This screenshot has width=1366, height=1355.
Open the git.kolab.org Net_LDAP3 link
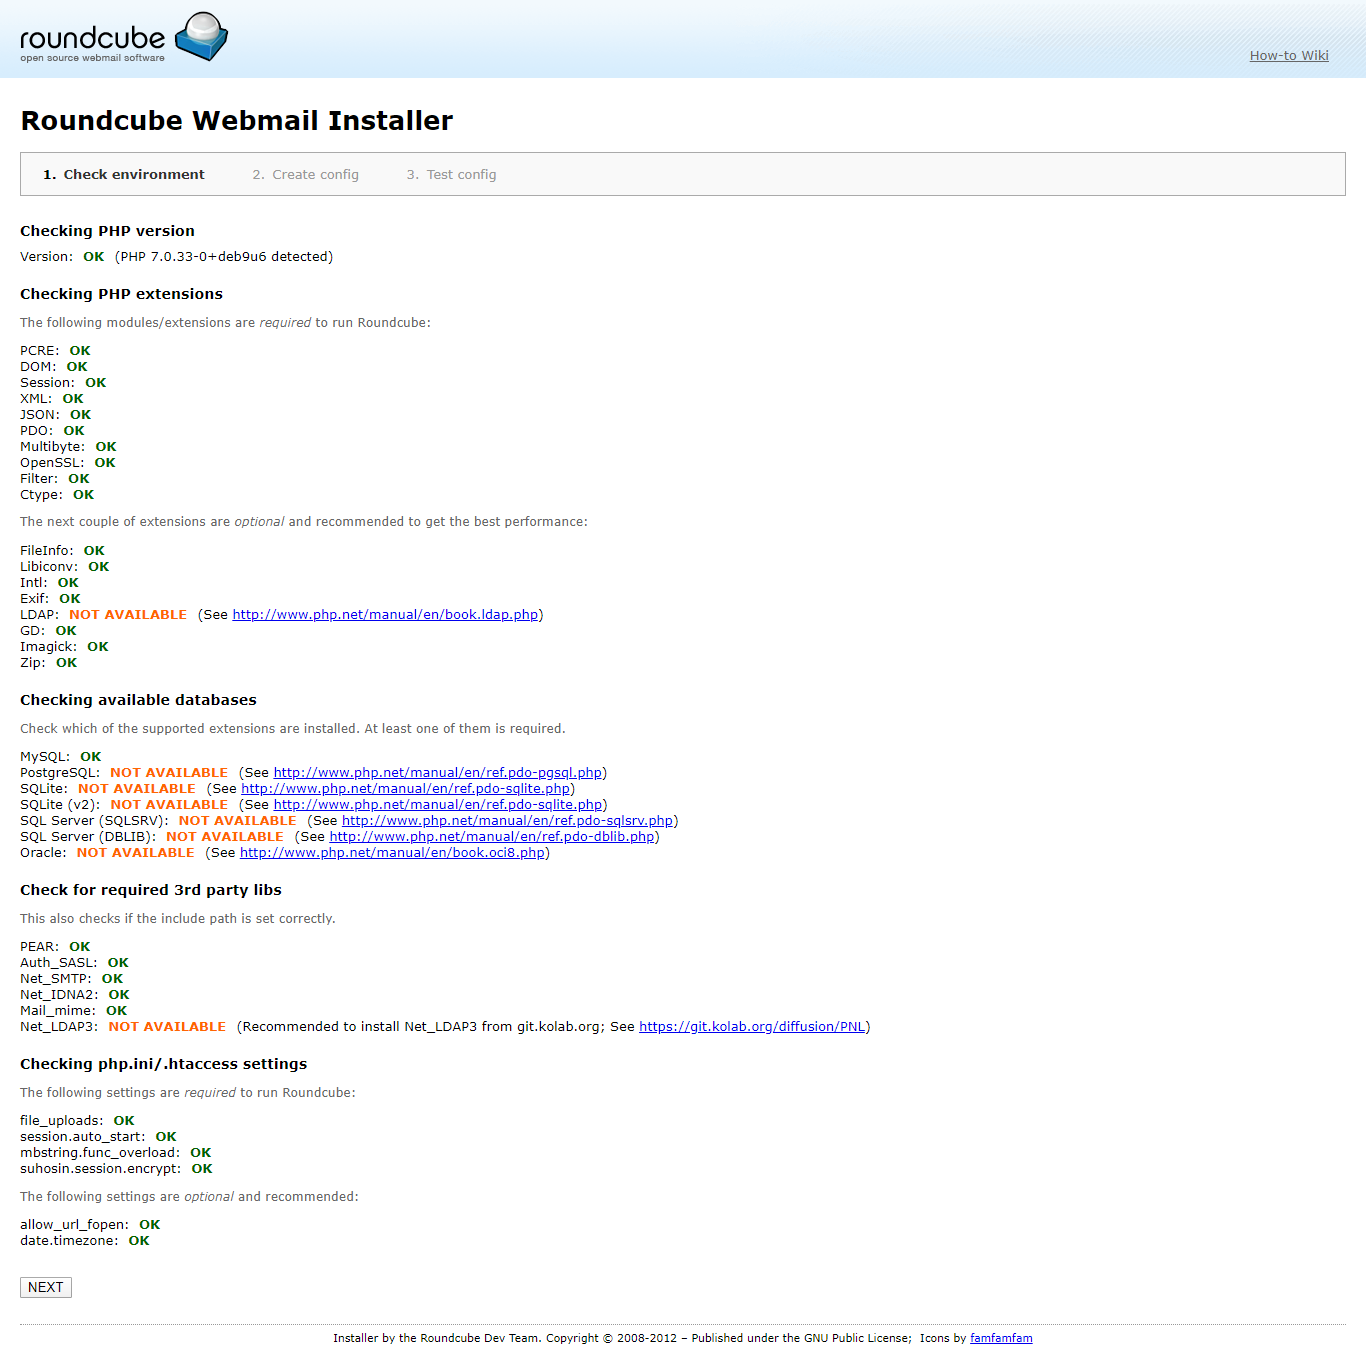[x=752, y=1027]
